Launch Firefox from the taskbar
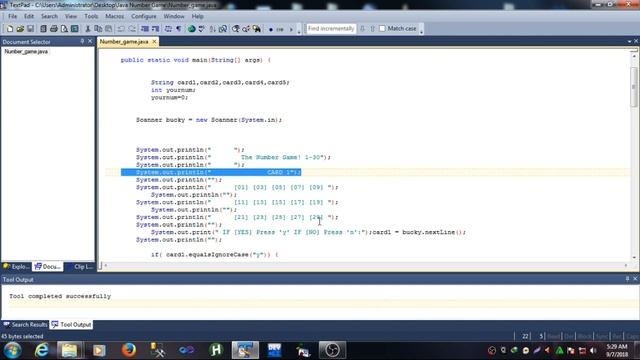The height and width of the screenshot is (360, 640). click(x=129, y=350)
